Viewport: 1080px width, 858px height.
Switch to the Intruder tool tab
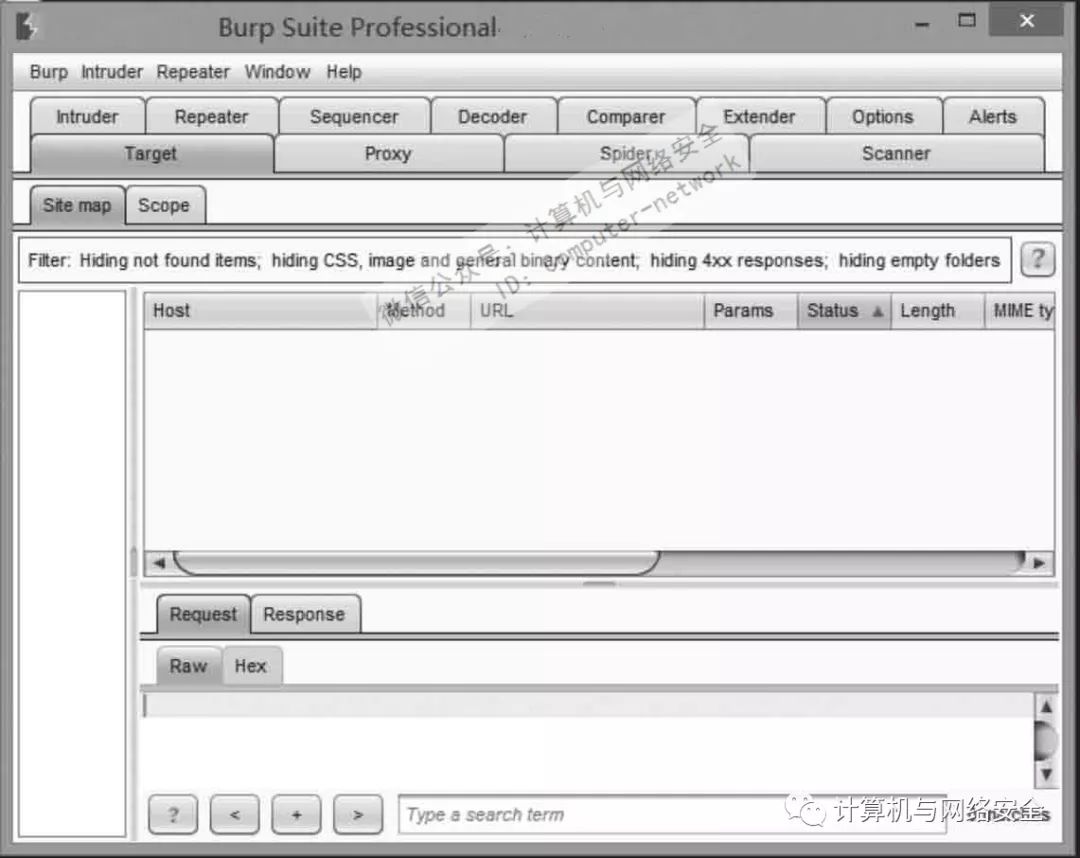click(x=87, y=116)
